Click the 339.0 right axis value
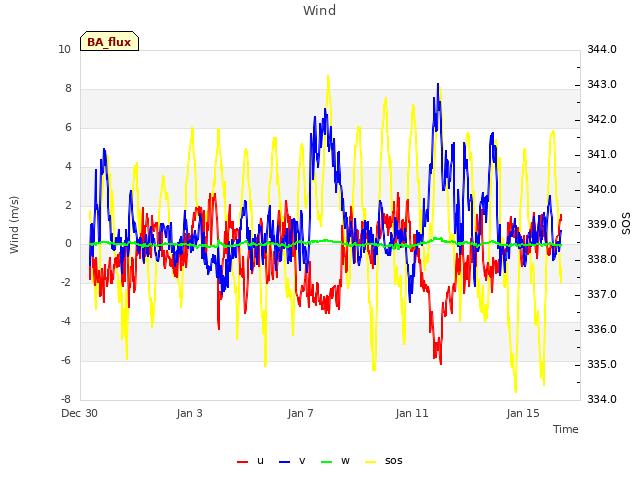640x480 pixels. [x=602, y=224]
